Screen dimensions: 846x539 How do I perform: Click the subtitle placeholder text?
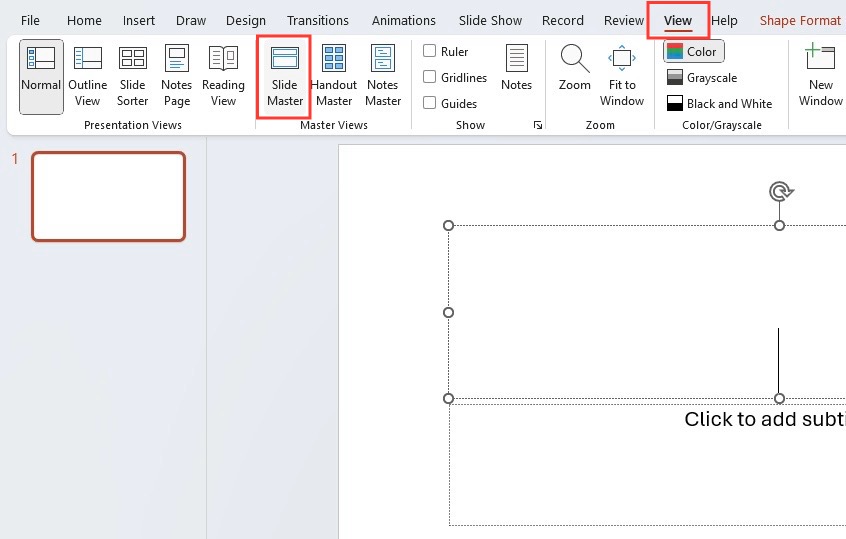tap(765, 419)
